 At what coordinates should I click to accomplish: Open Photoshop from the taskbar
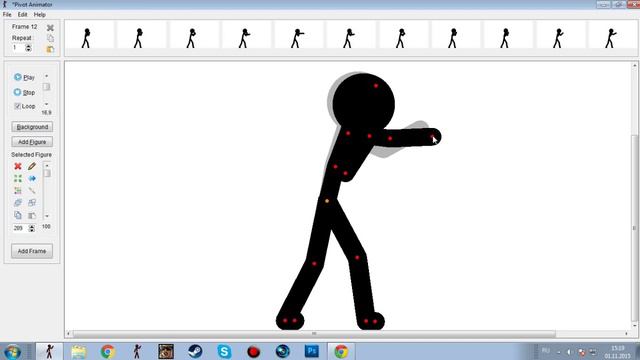312,351
